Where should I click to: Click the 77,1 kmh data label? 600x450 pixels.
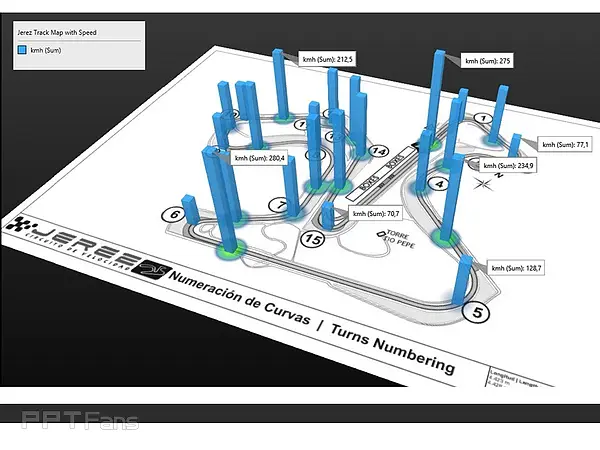565,145
